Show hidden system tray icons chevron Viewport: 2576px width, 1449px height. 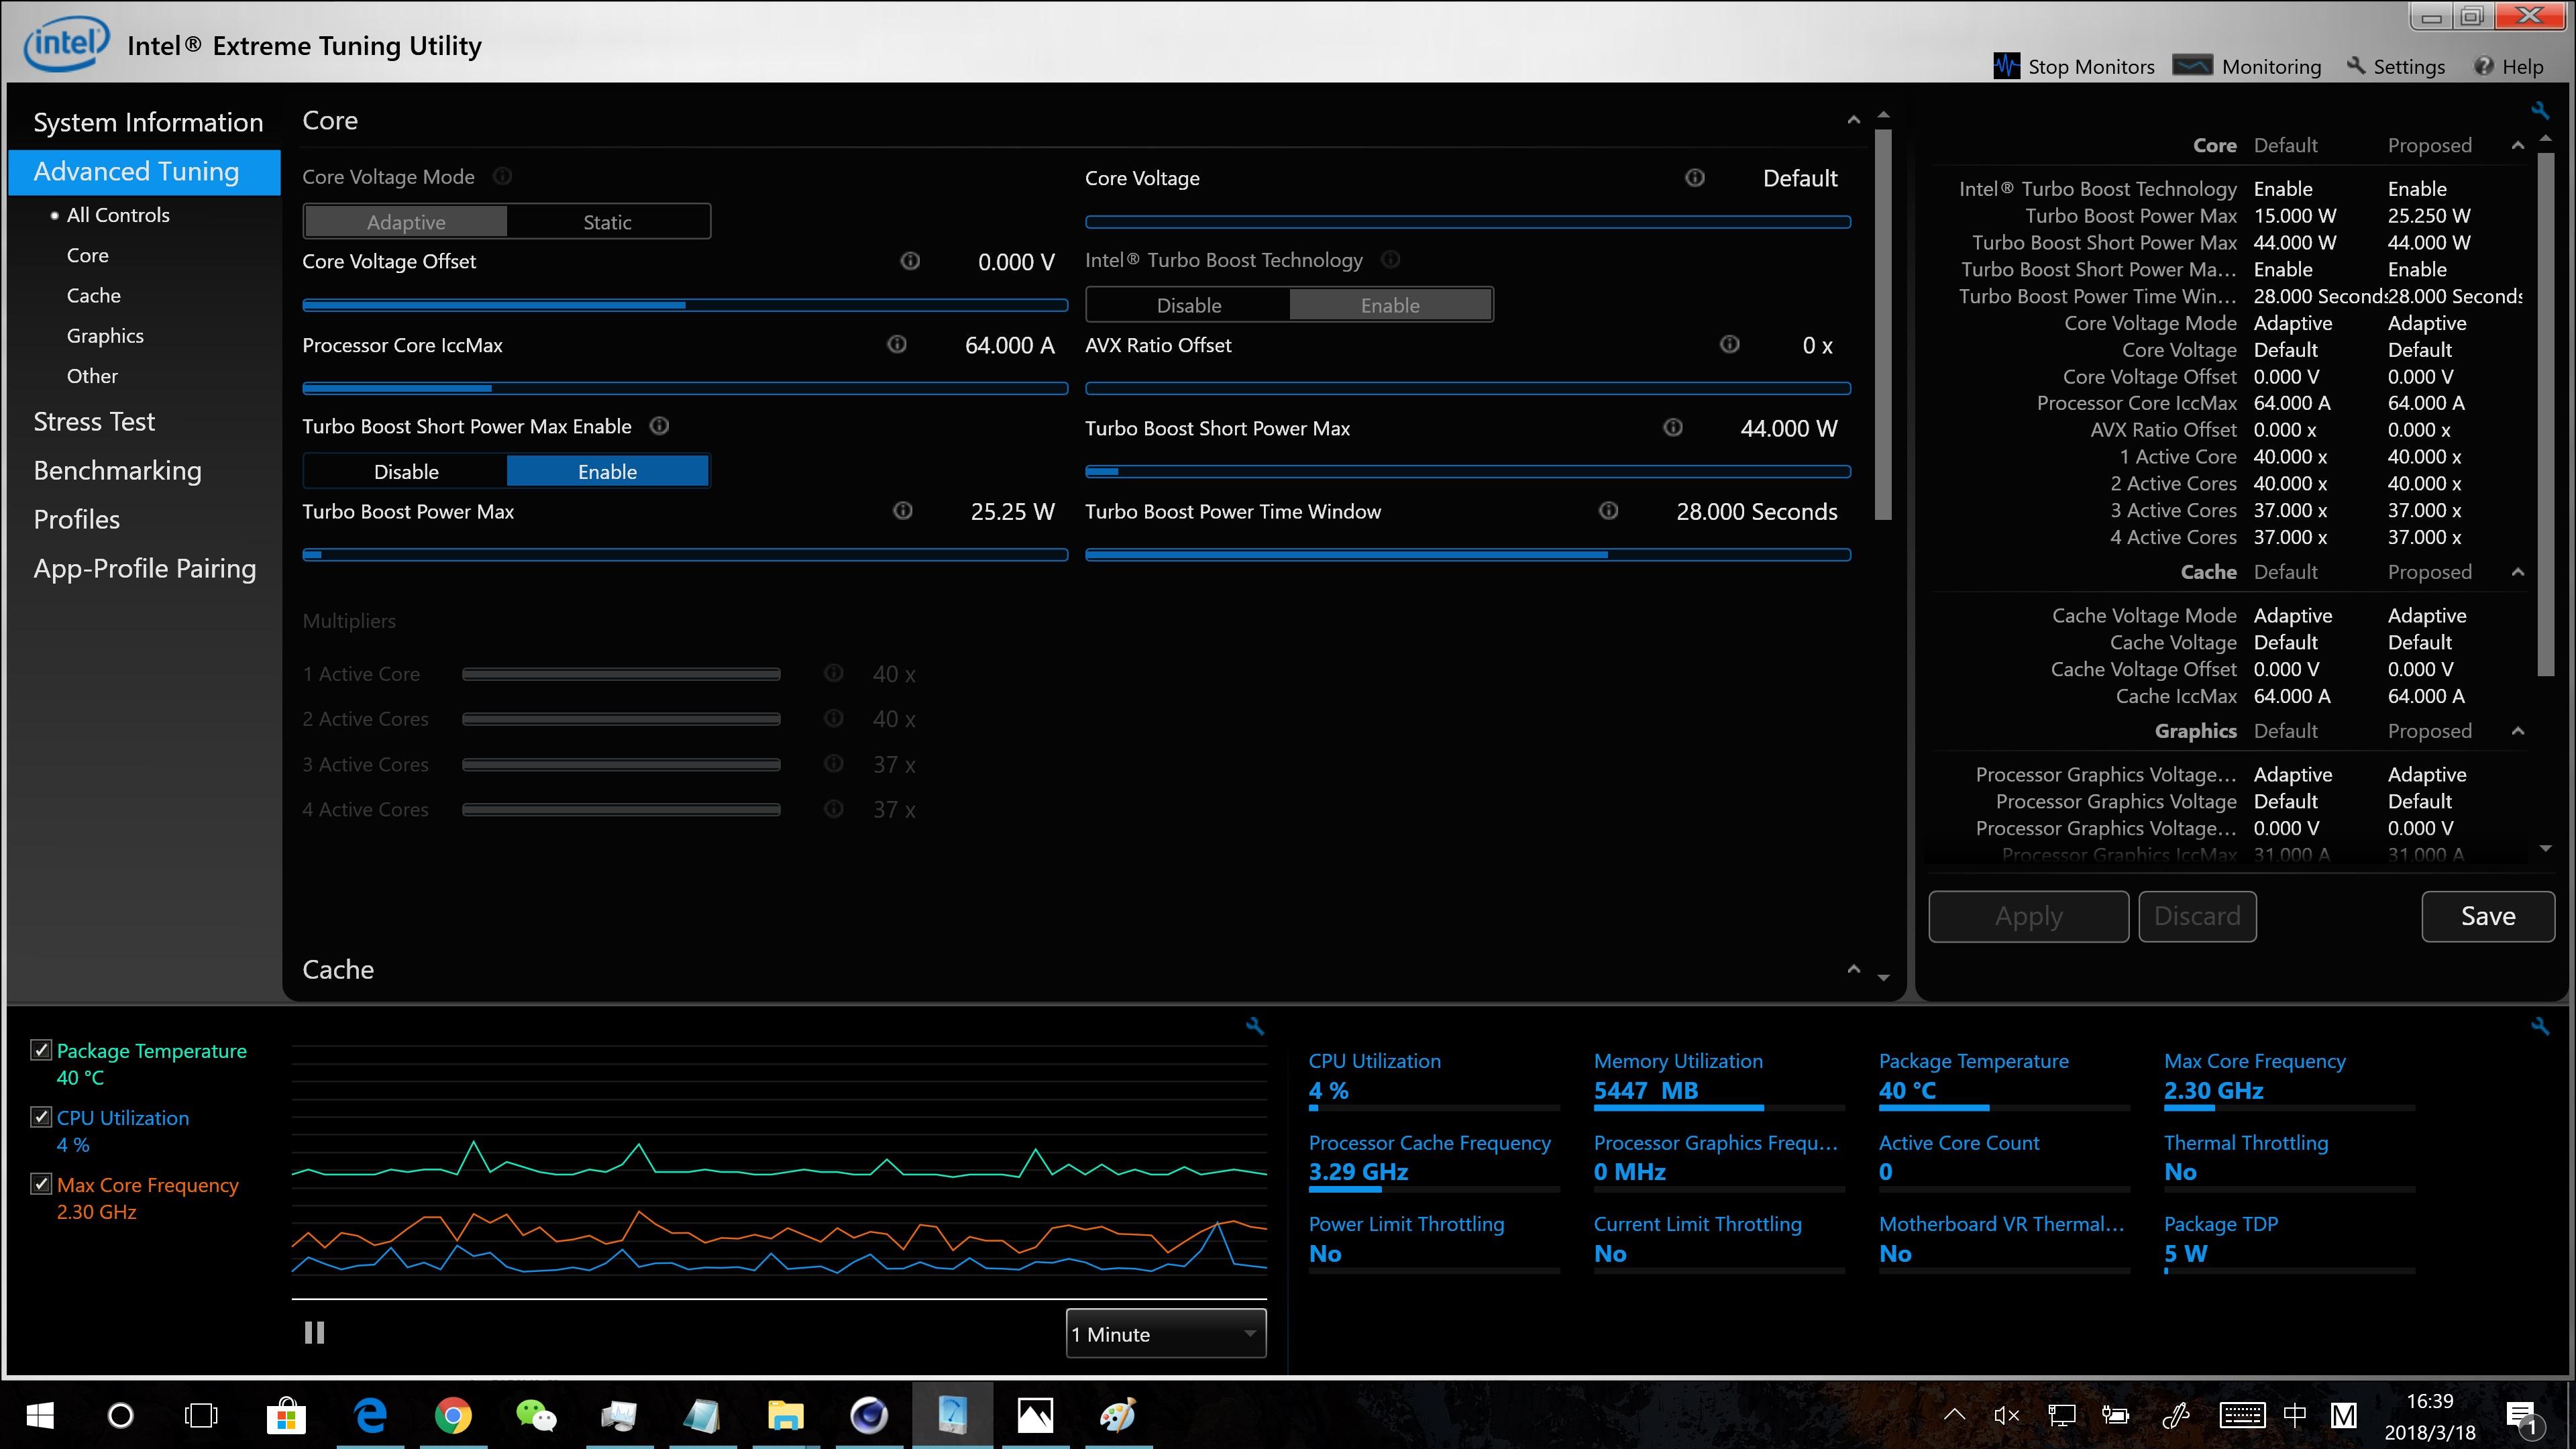(x=1954, y=1415)
